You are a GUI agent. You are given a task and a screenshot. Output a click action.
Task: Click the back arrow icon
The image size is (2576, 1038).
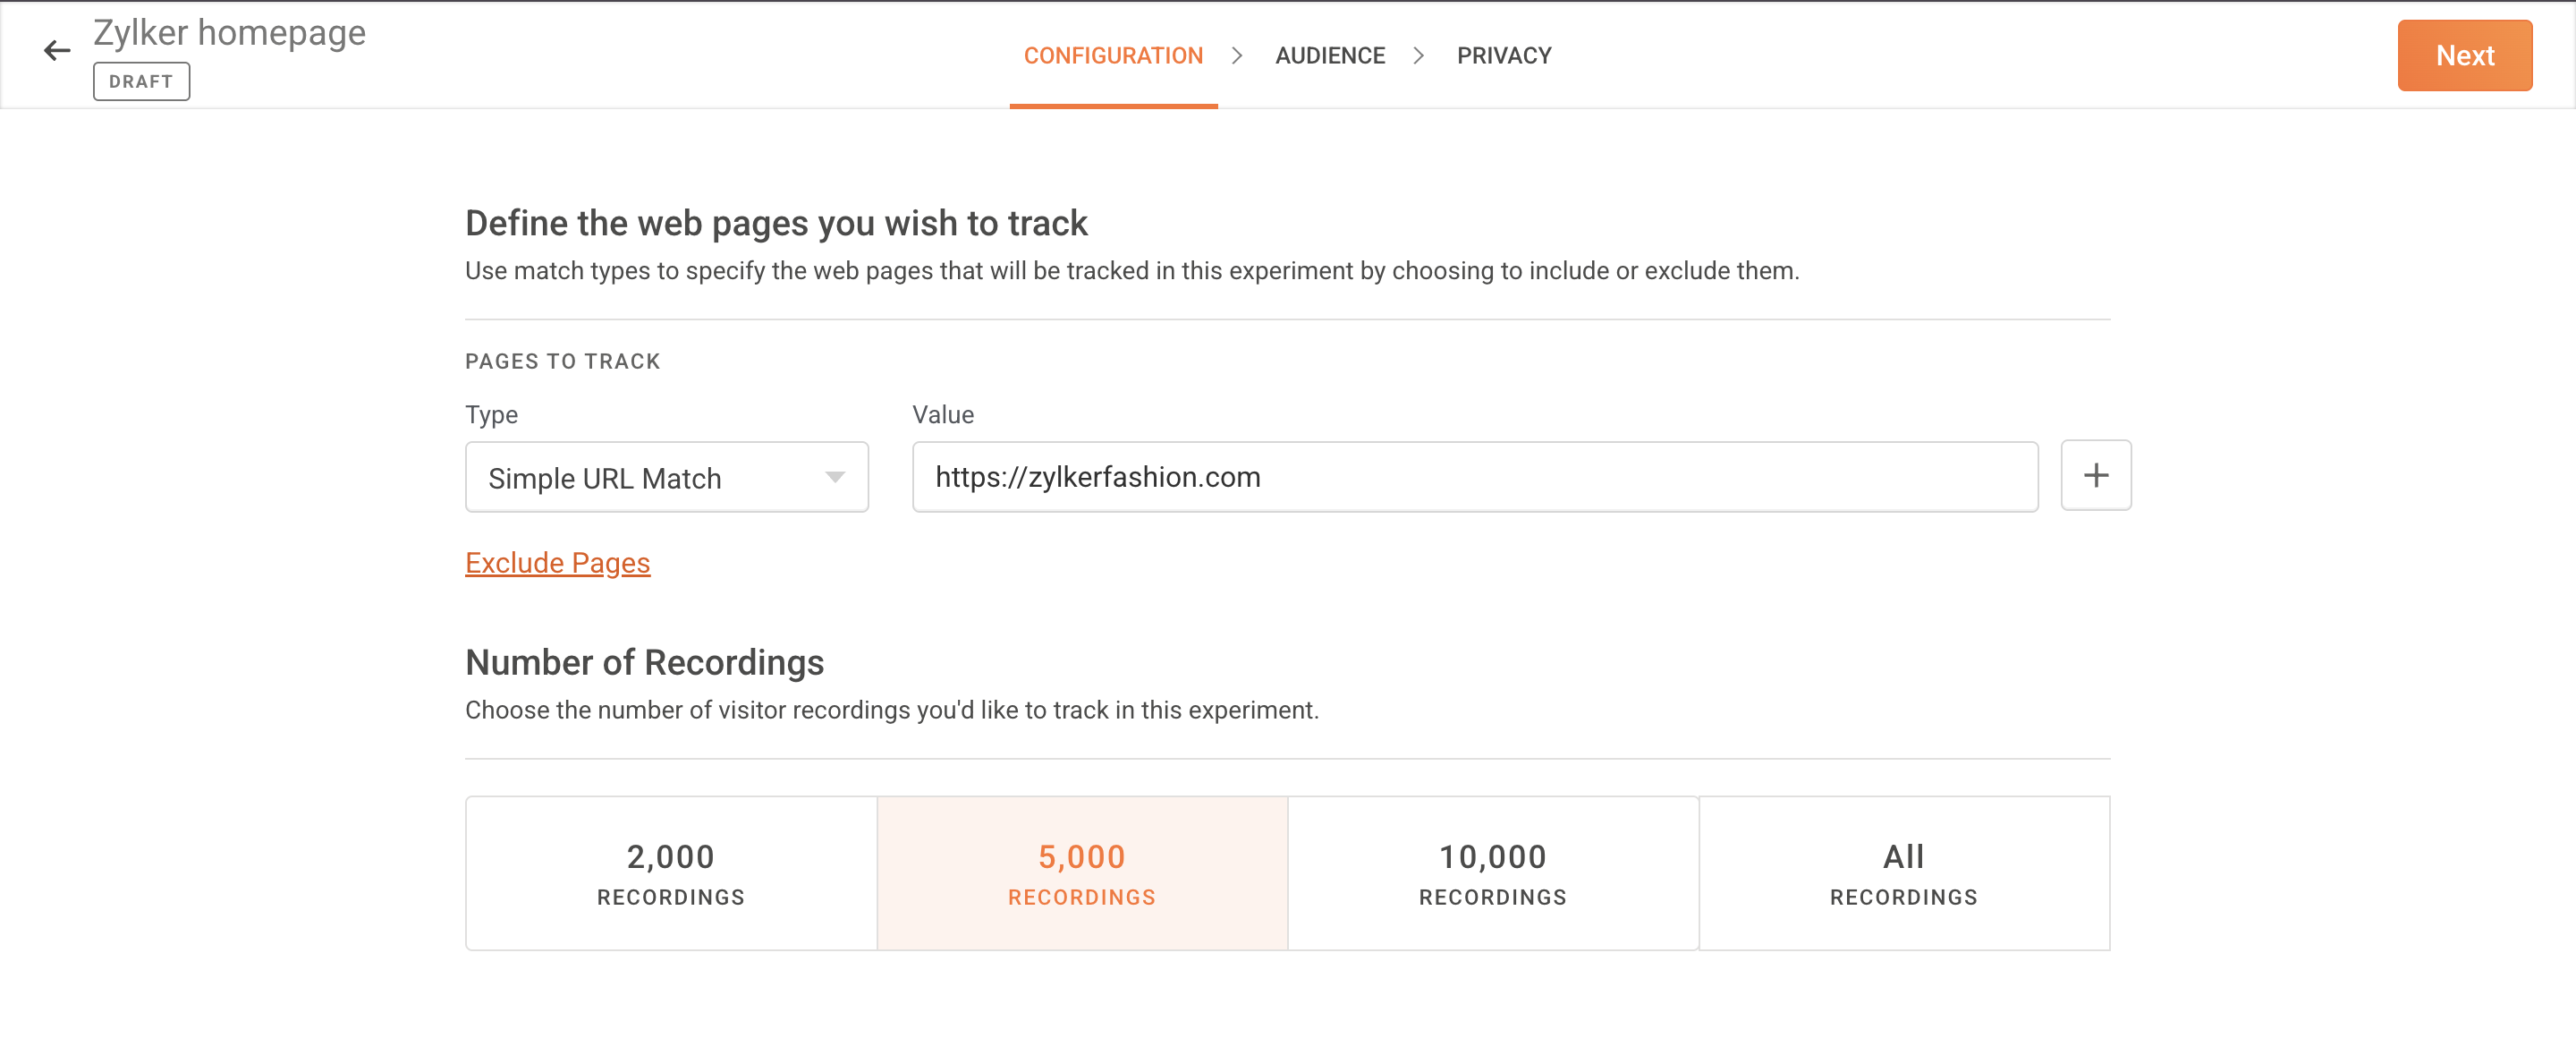point(57,50)
